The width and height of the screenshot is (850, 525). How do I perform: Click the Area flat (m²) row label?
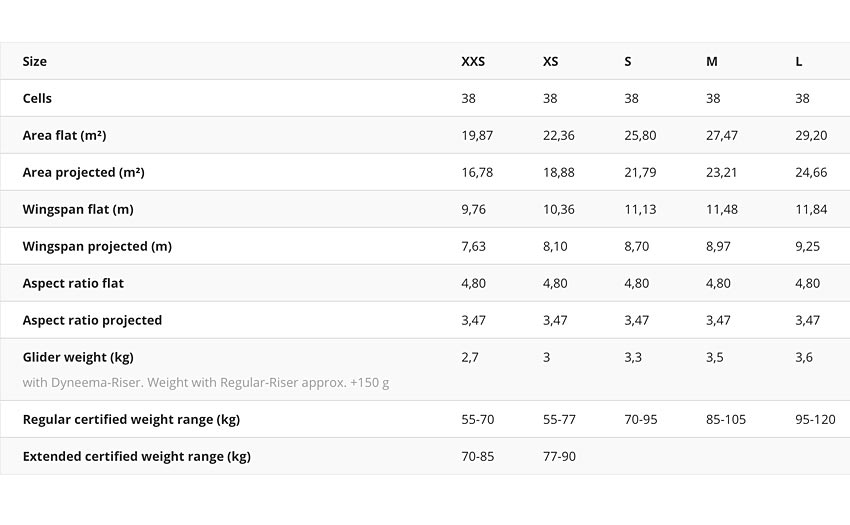[65, 135]
